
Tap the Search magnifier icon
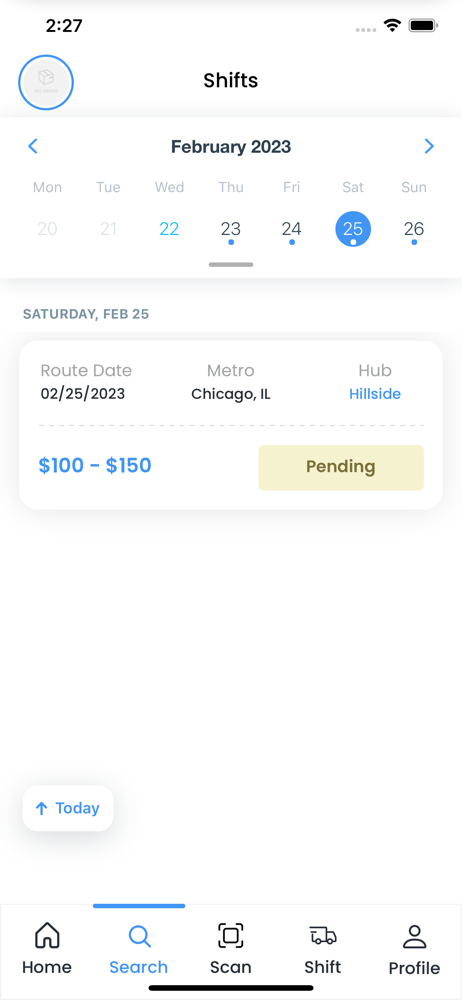139,936
